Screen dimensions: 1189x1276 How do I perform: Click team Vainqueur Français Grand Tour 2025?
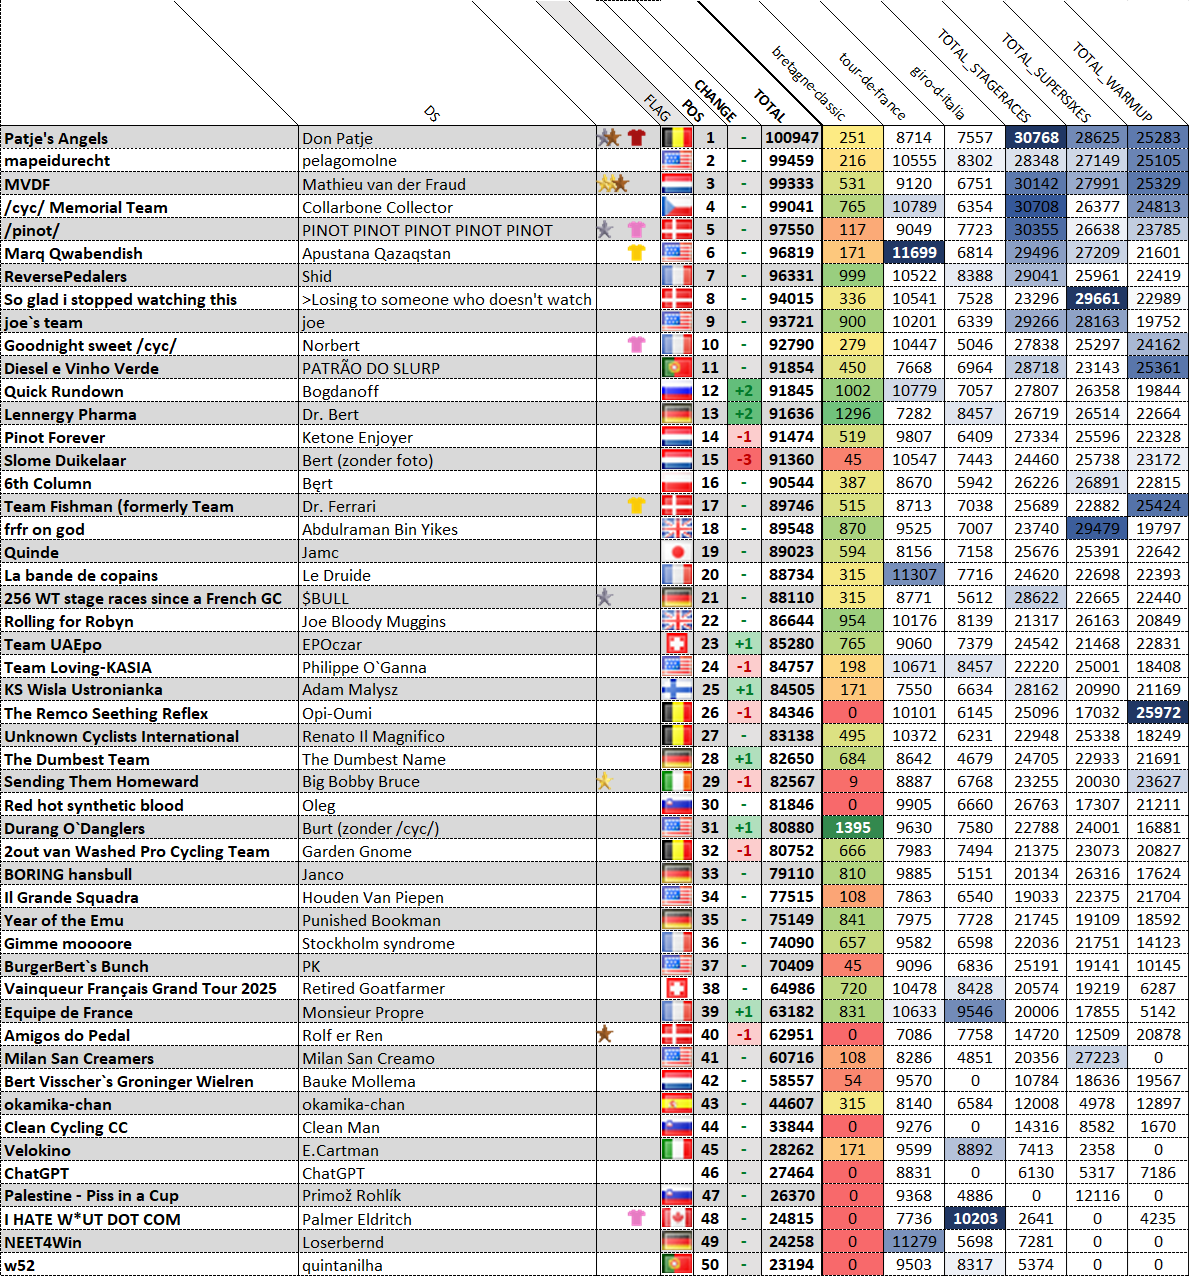(x=140, y=988)
